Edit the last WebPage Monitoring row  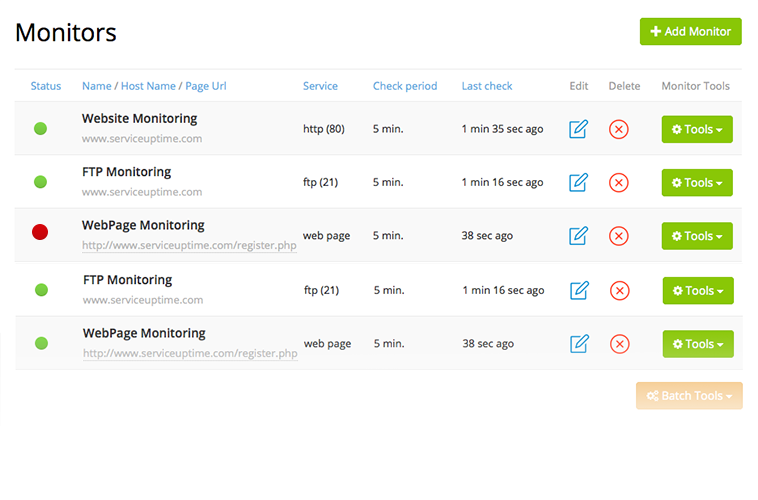pos(579,344)
